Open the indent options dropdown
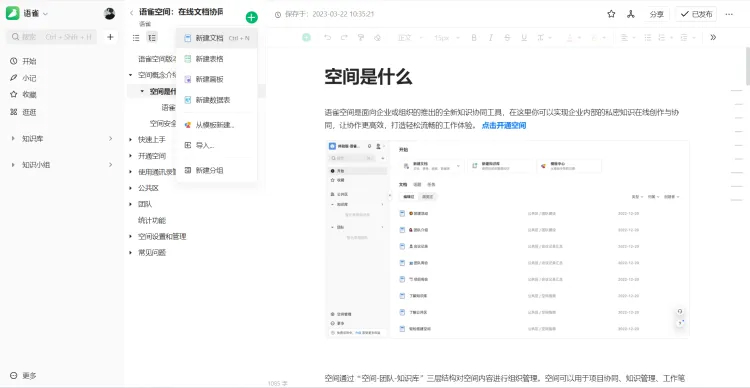Viewport: 750px width, 388px height. (687, 37)
